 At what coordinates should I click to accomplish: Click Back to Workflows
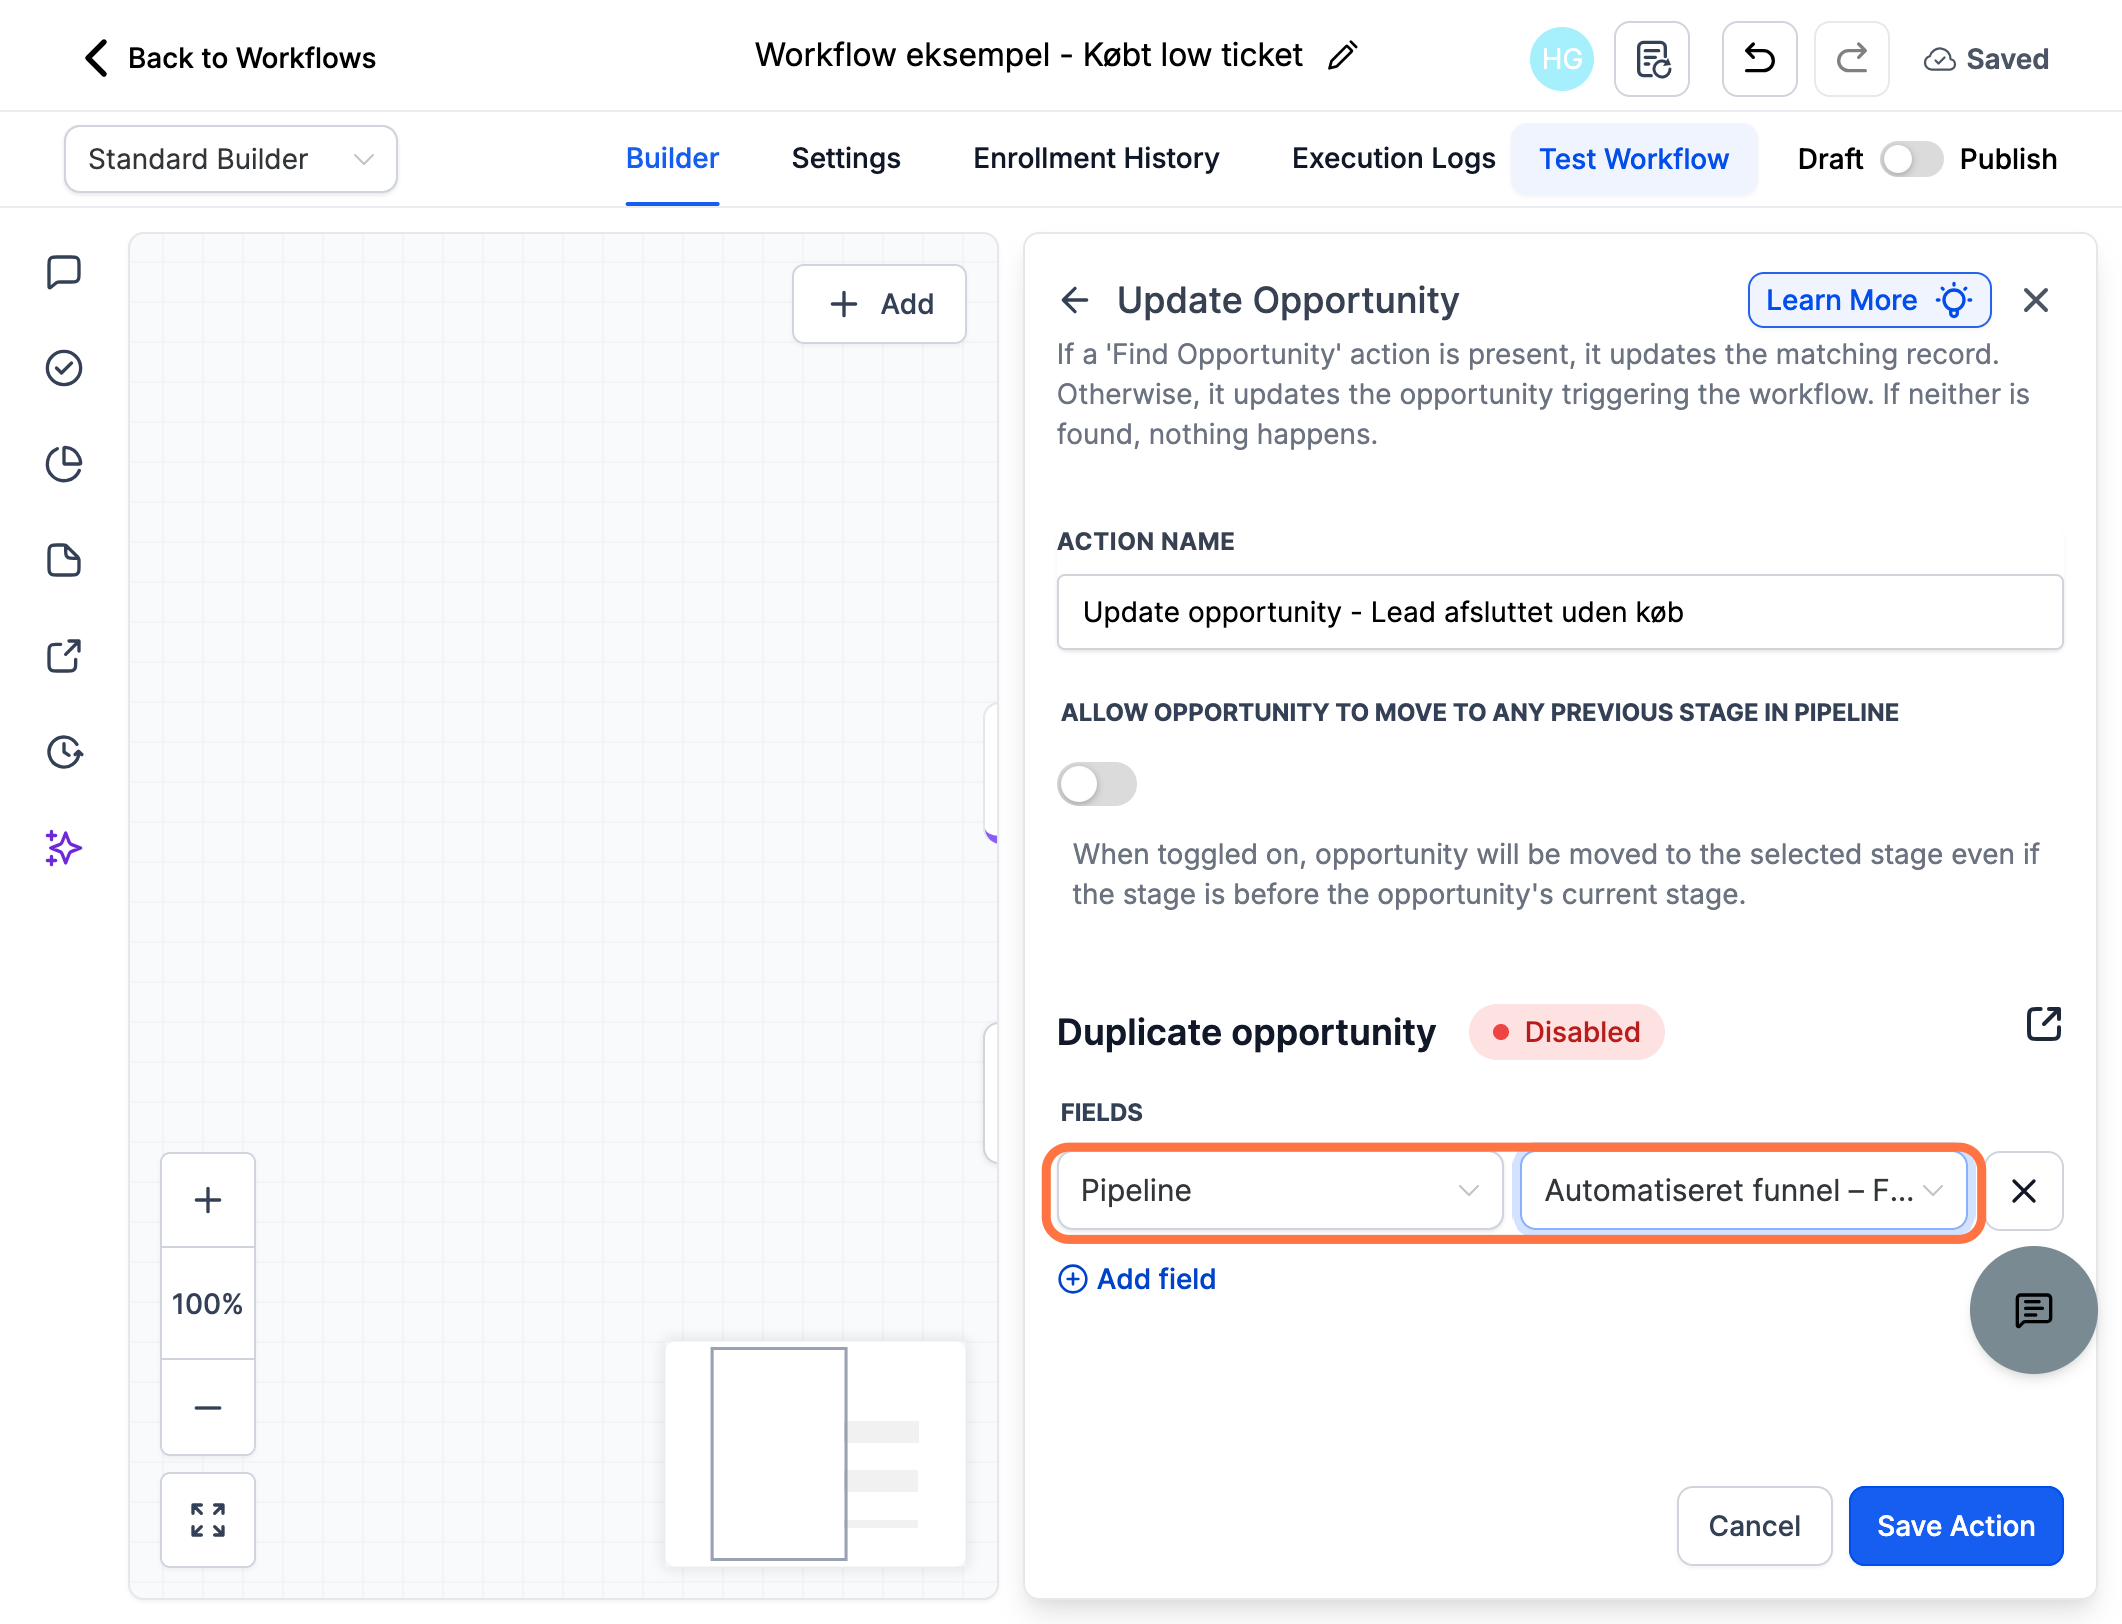point(230,58)
